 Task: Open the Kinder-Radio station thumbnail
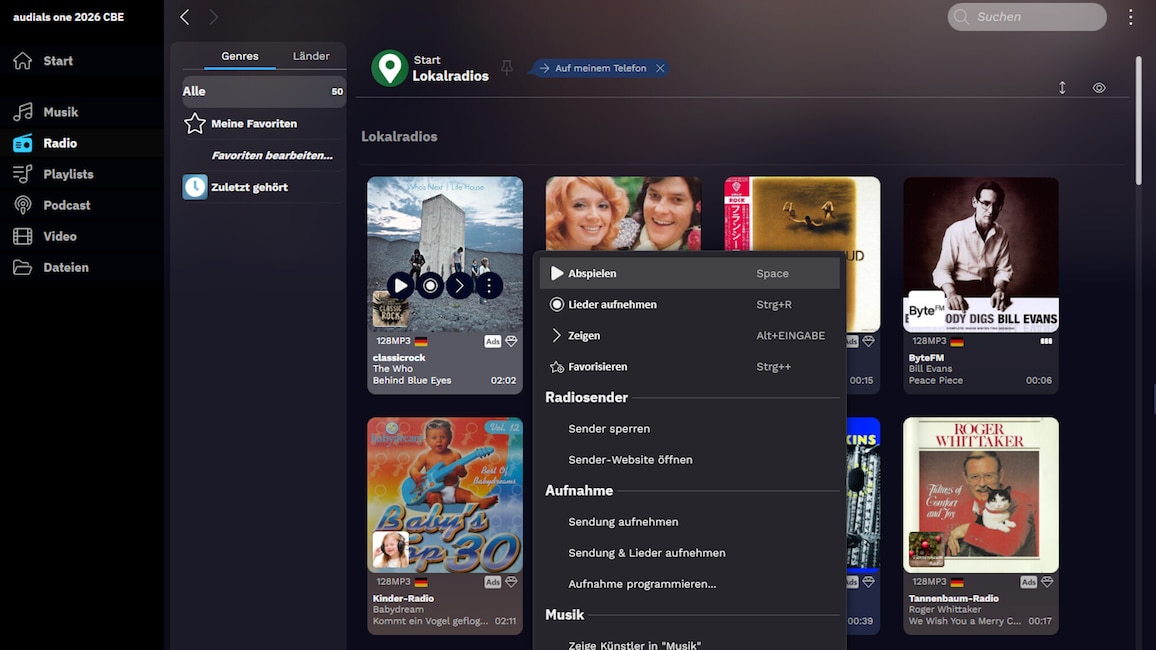(445, 495)
